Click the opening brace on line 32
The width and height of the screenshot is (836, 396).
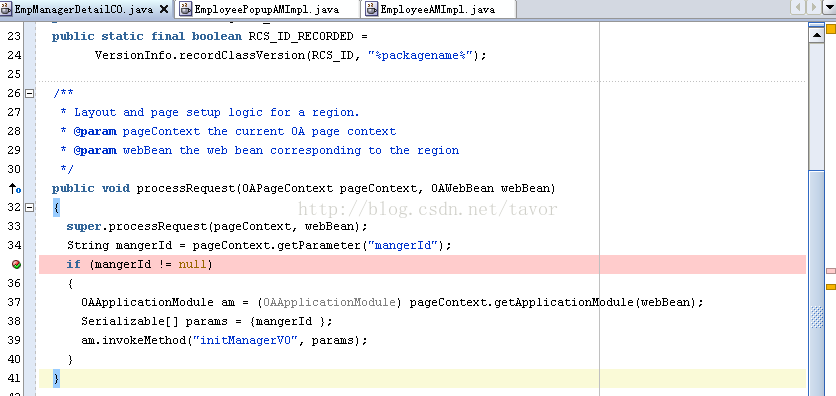57,207
